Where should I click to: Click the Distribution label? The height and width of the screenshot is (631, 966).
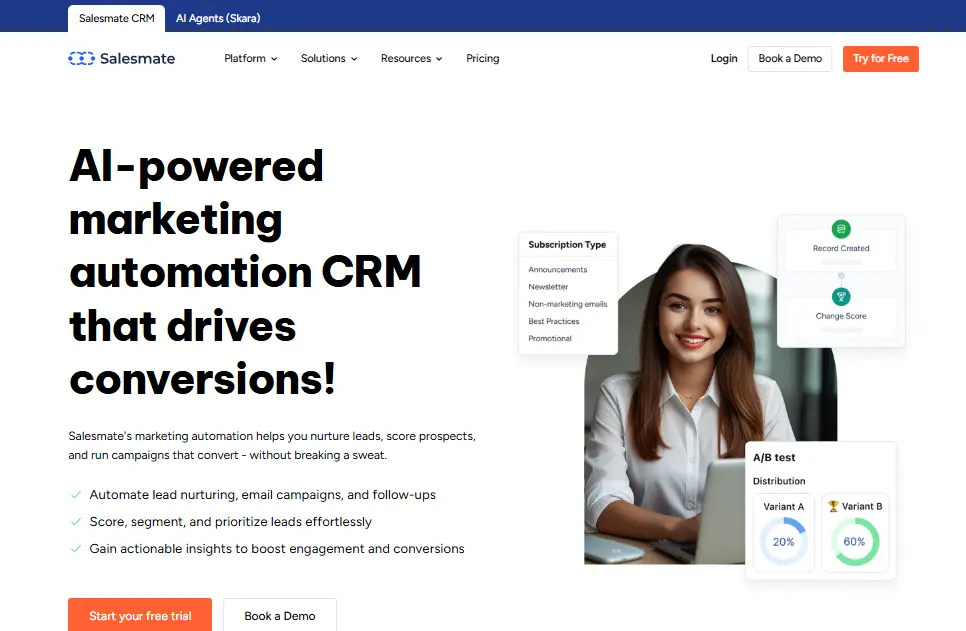[779, 481]
